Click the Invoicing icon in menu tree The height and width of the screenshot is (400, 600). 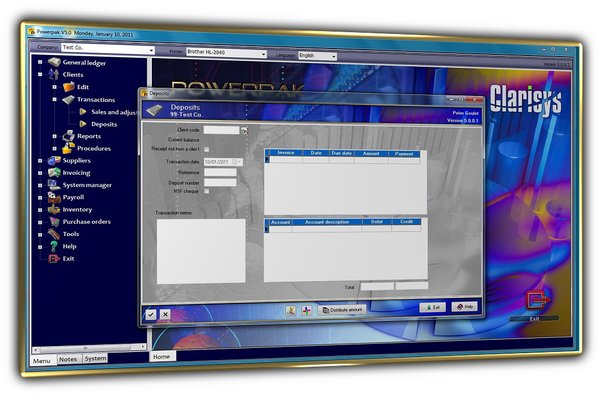(54, 172)
